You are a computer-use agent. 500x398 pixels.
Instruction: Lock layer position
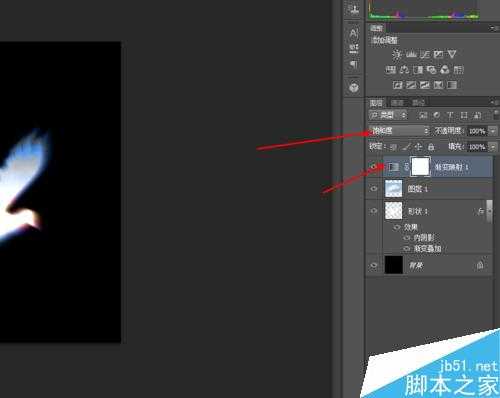(419, 147)
